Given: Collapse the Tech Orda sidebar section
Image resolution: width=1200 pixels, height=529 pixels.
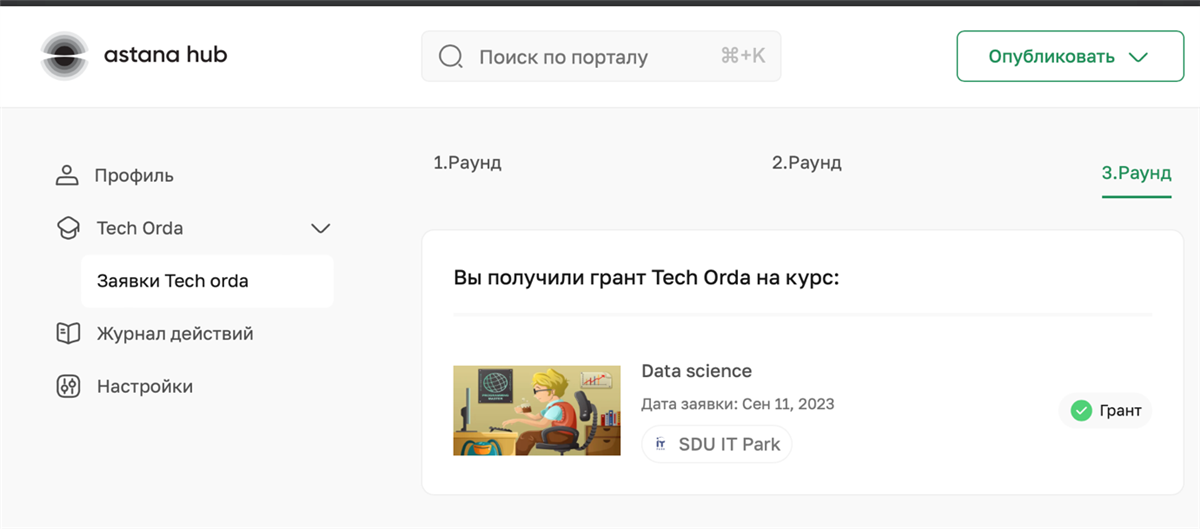Looking at the screenshot, I should 320,229.
